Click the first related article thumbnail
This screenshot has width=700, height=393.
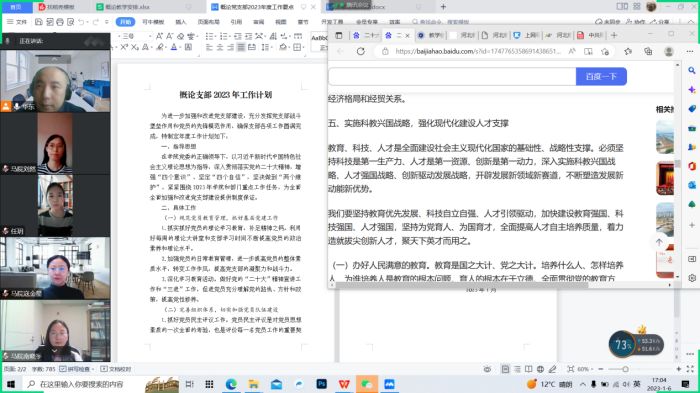(x=665, y=137)
